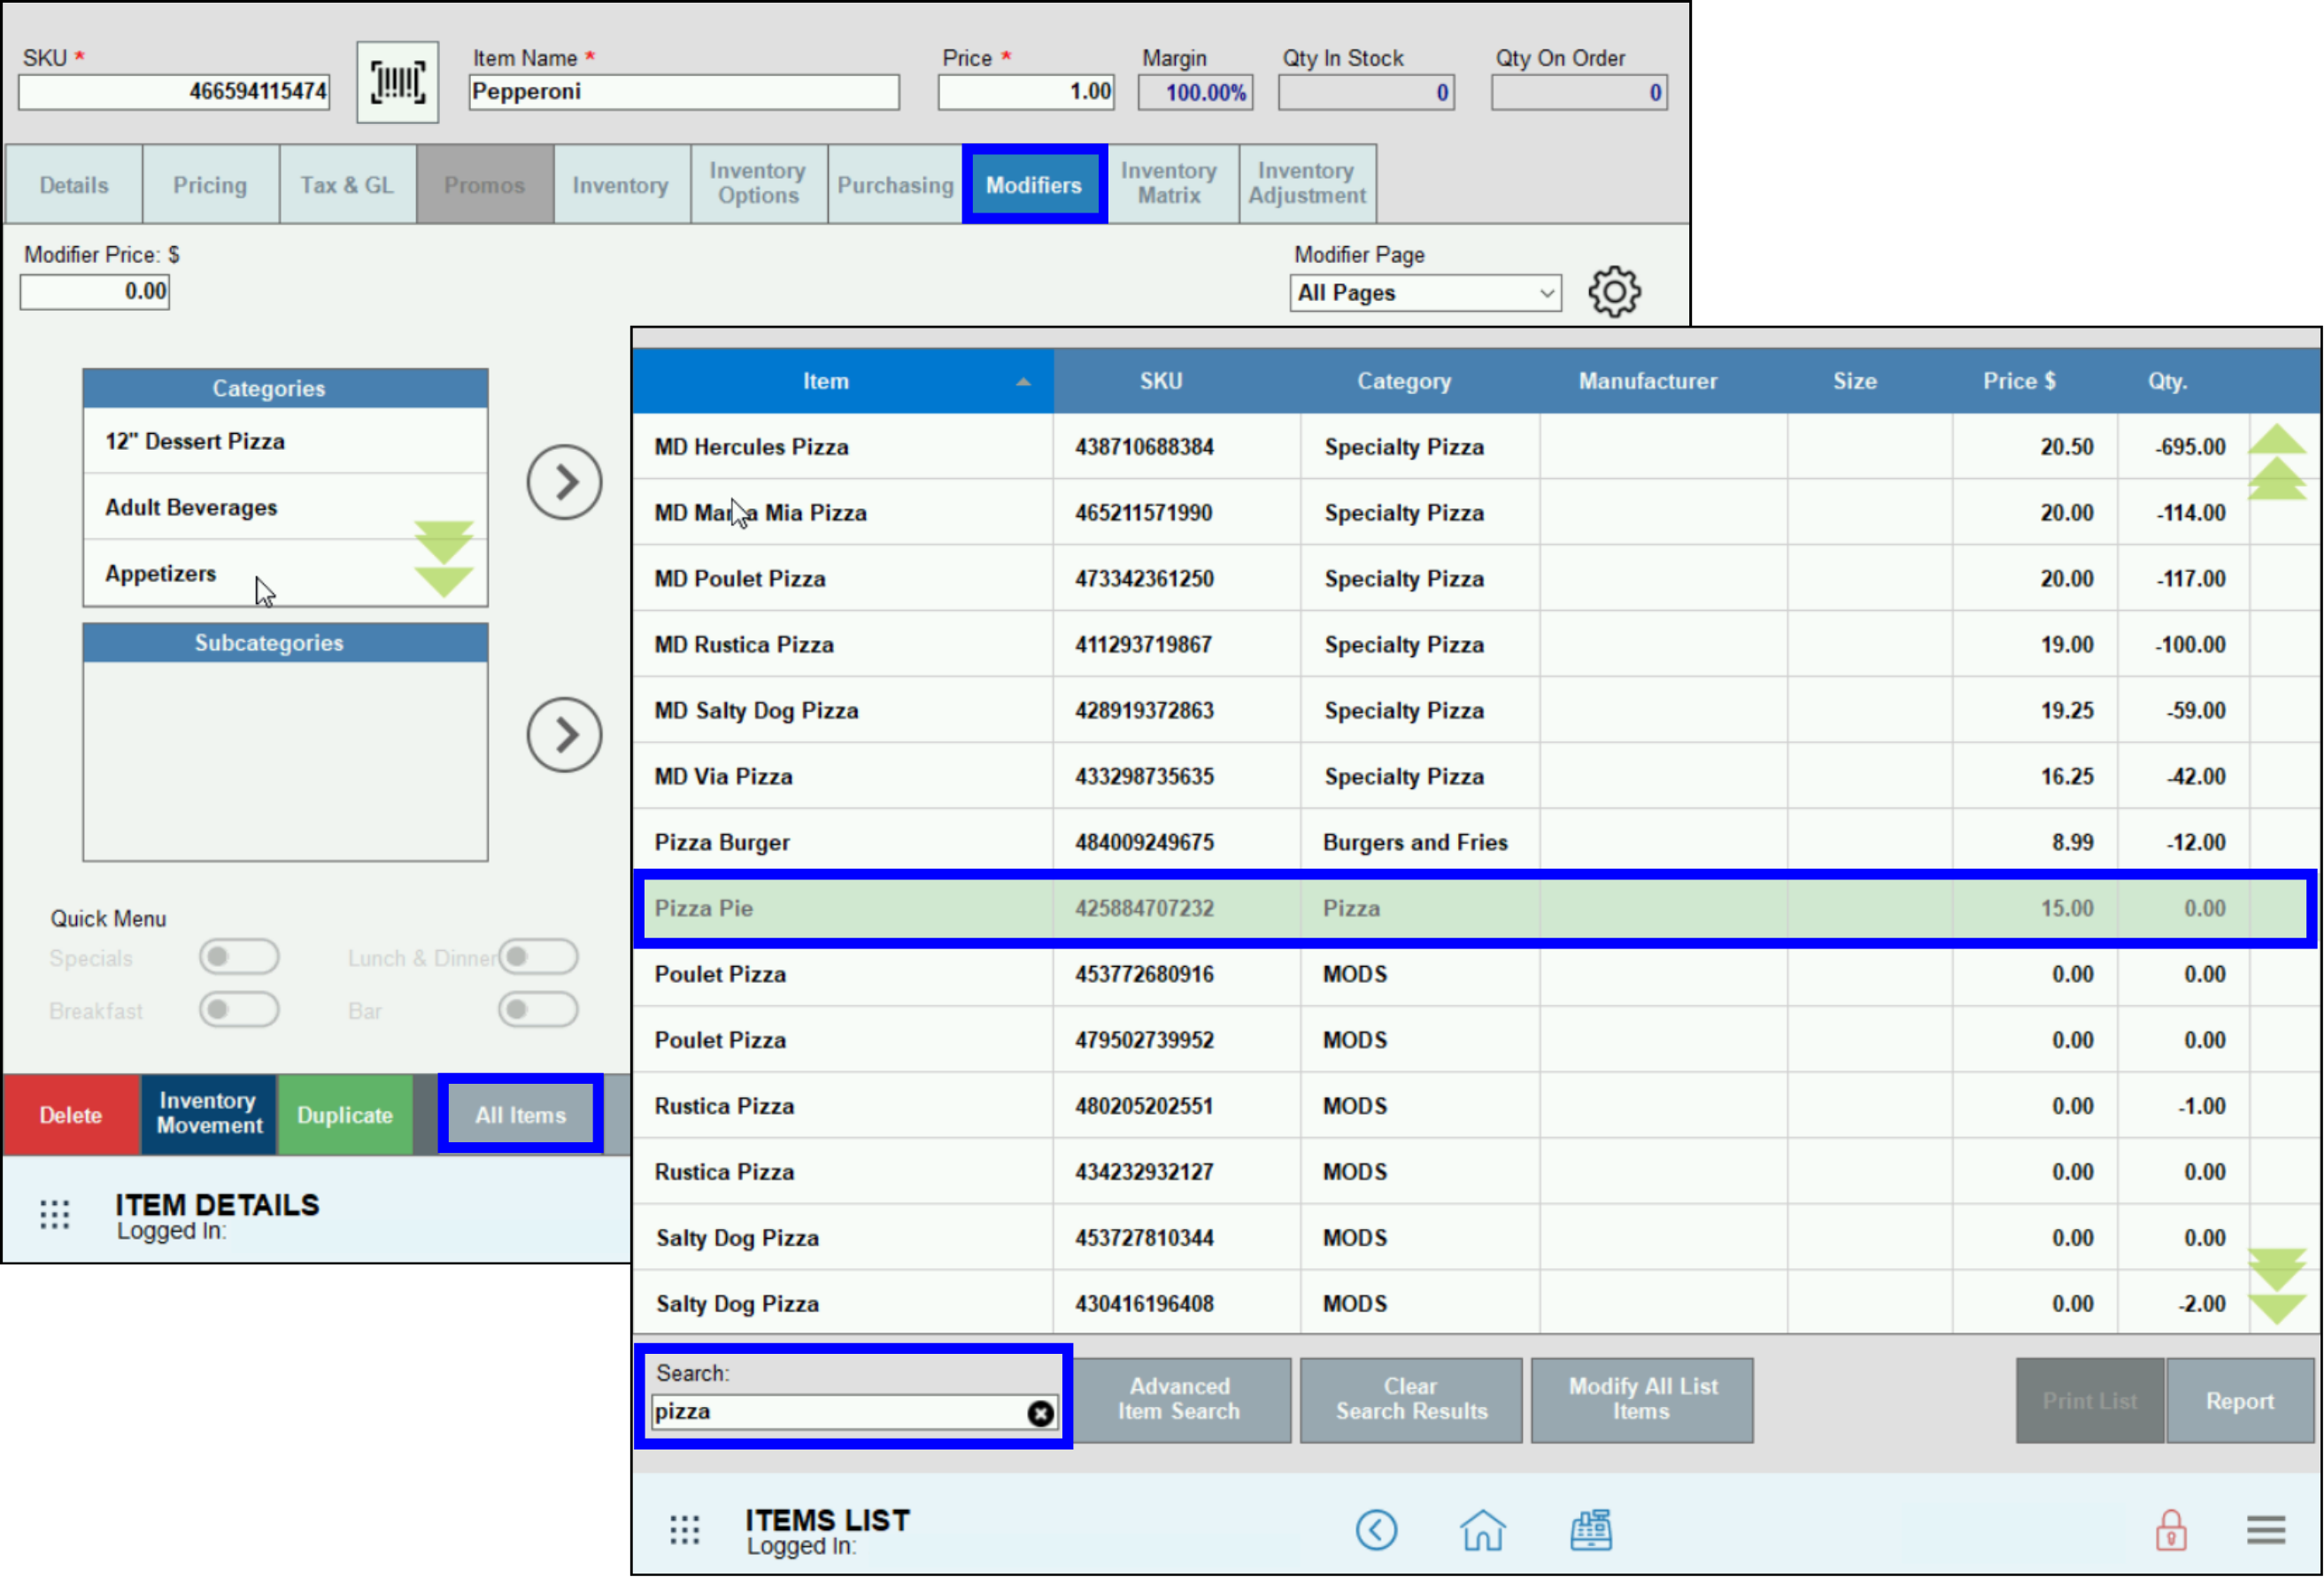
Task: Click the arrow button beside Subcategories list
Action: click(564, 735)
